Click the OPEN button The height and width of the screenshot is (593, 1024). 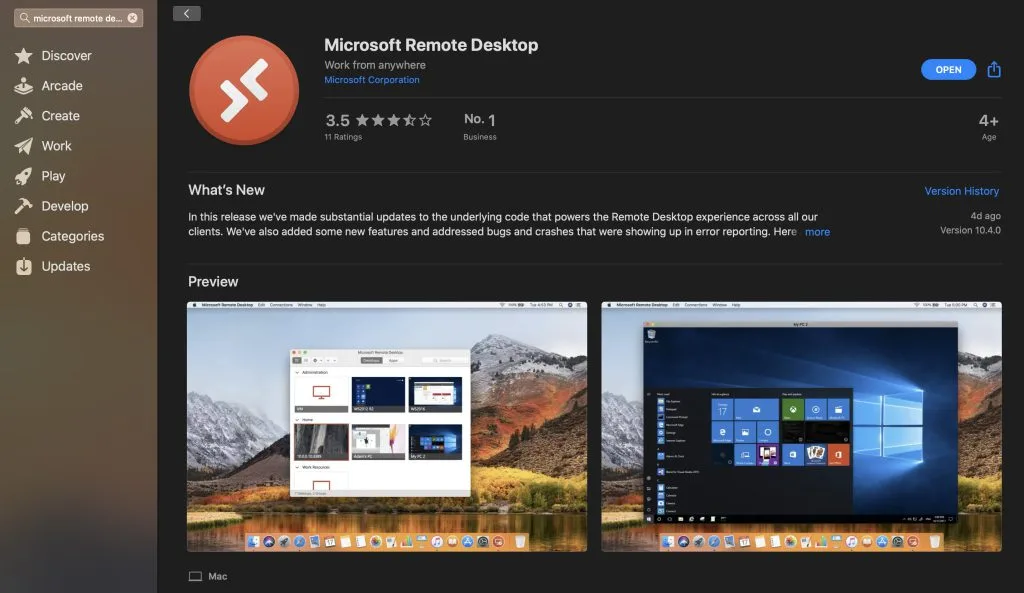pyautogui.click(x=948, y=69)
